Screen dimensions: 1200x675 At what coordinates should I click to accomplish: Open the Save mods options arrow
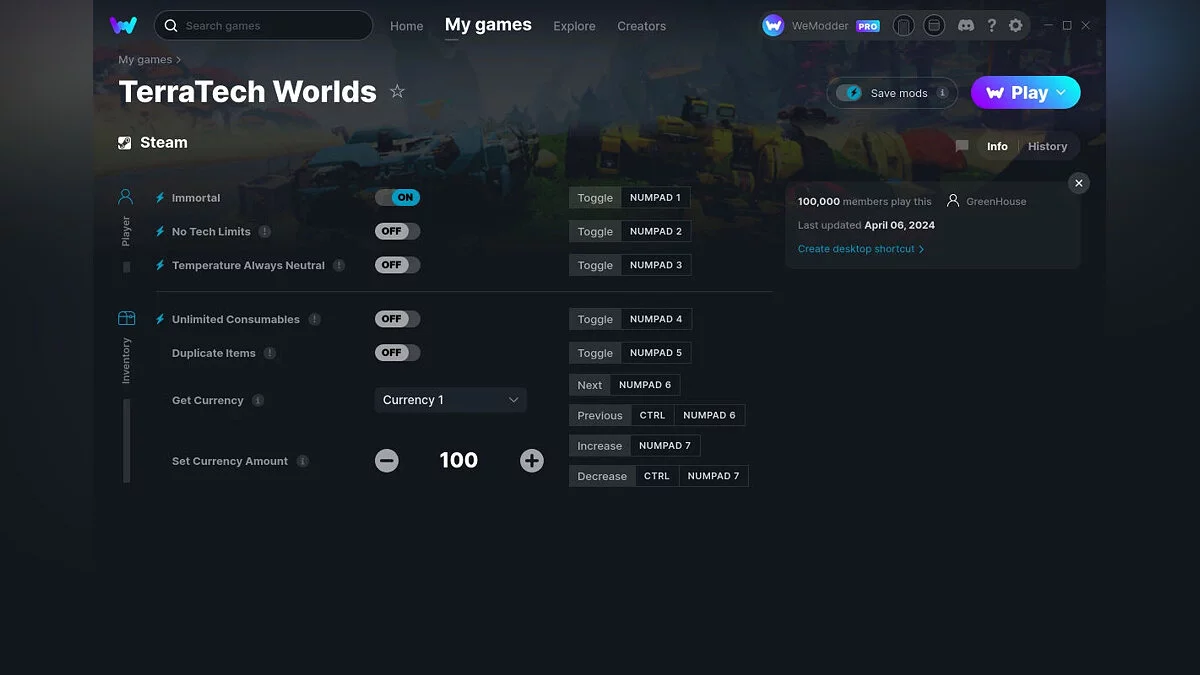(x=941, y=92)
